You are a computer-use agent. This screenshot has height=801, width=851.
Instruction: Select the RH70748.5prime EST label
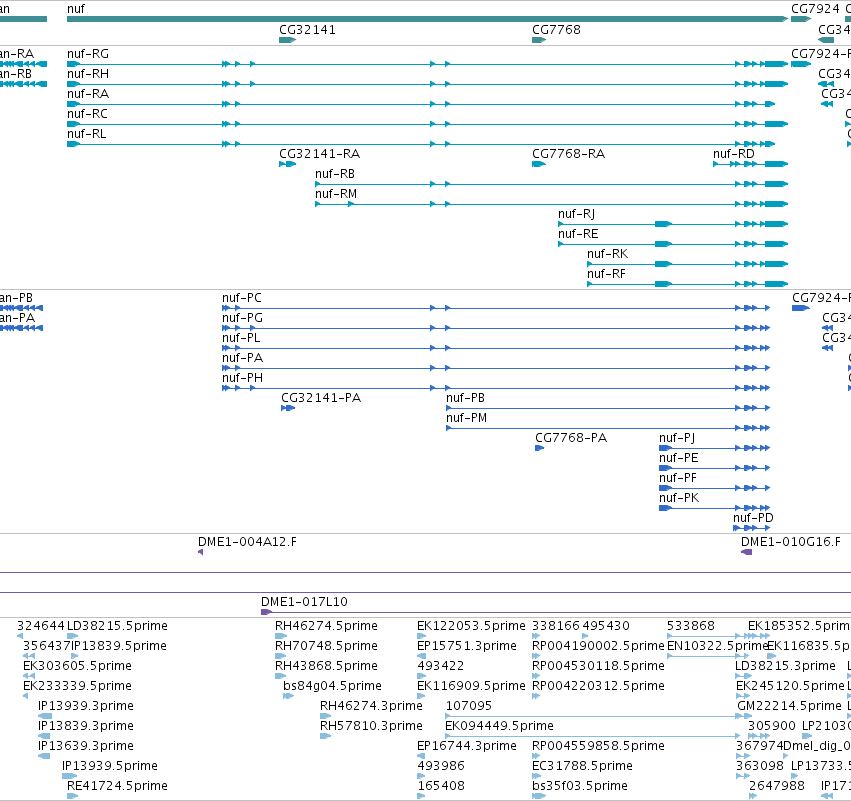[x=326, y=646]
